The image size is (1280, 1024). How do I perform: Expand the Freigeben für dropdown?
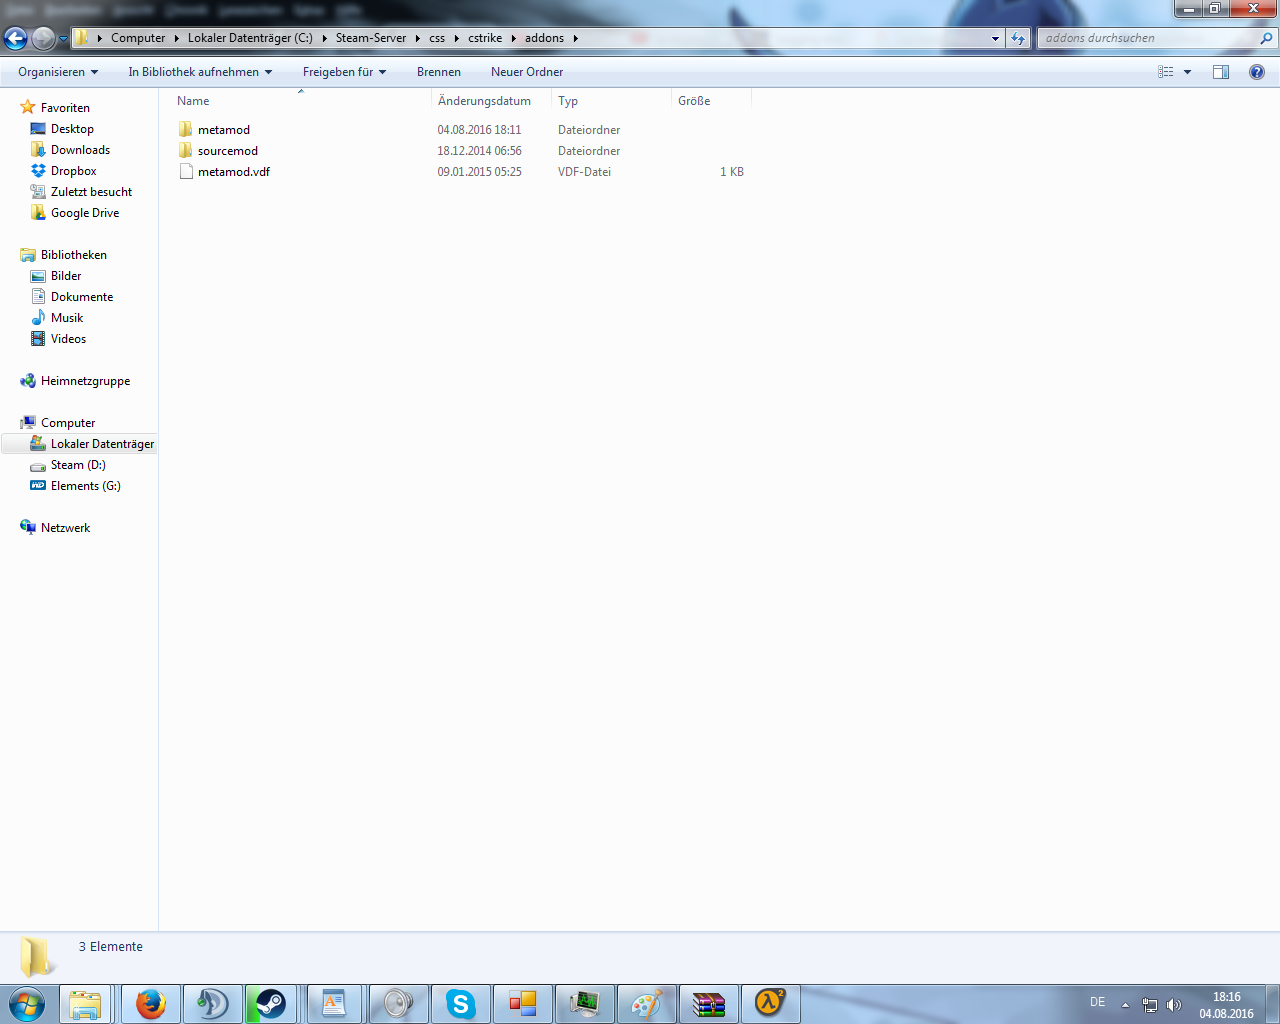(x=344, y=72)
